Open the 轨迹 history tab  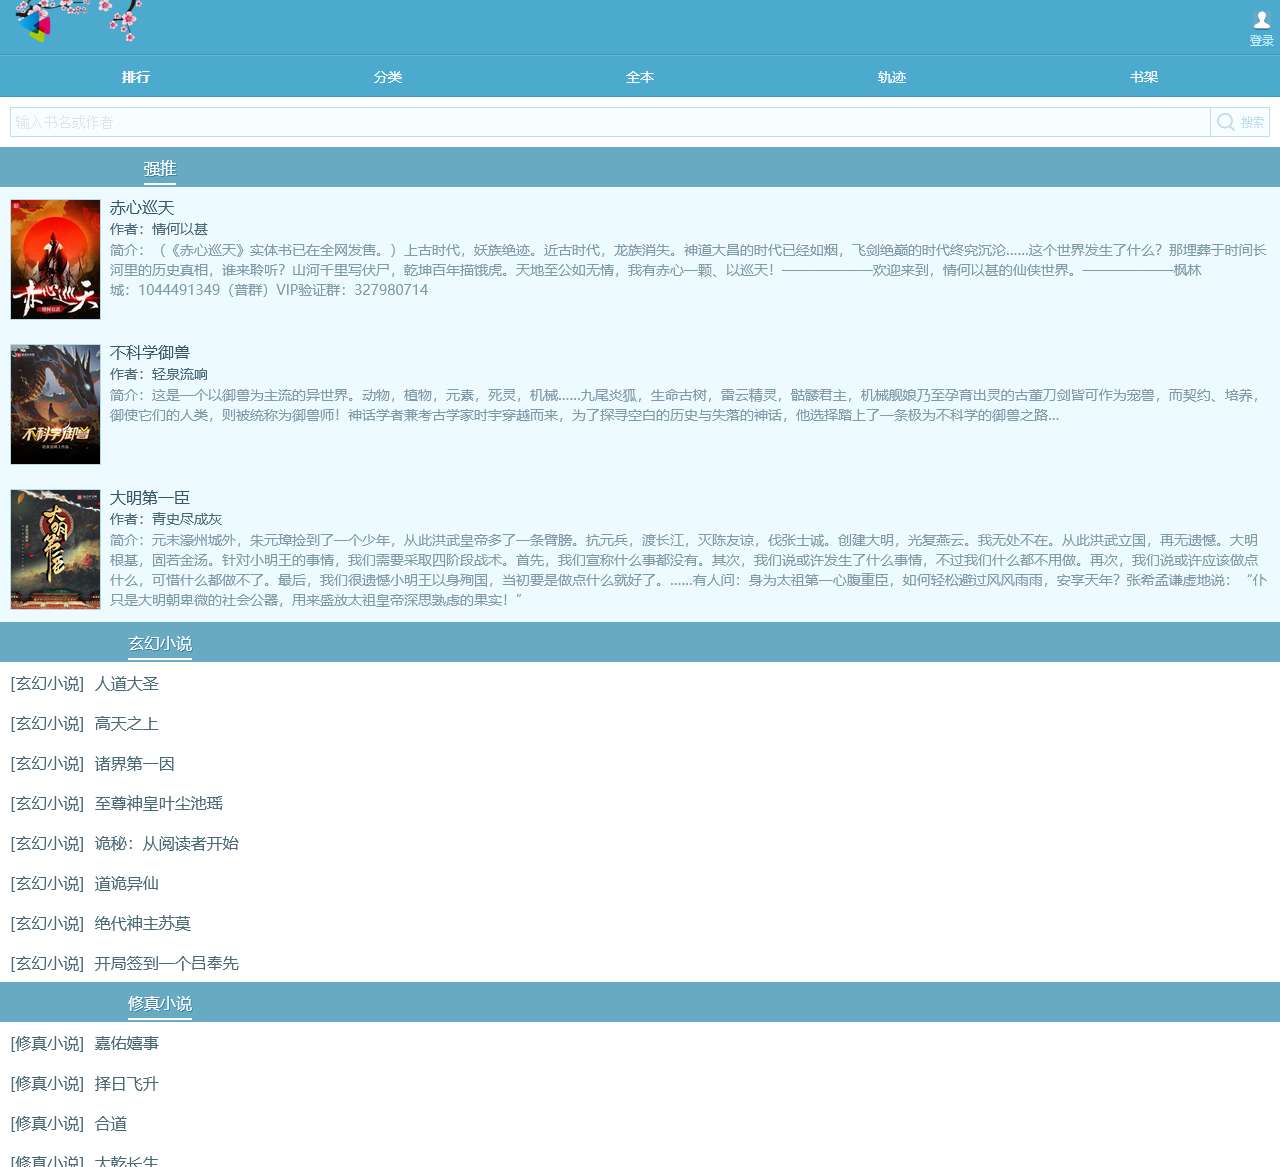pyautogui.click(x=892, y=77)
